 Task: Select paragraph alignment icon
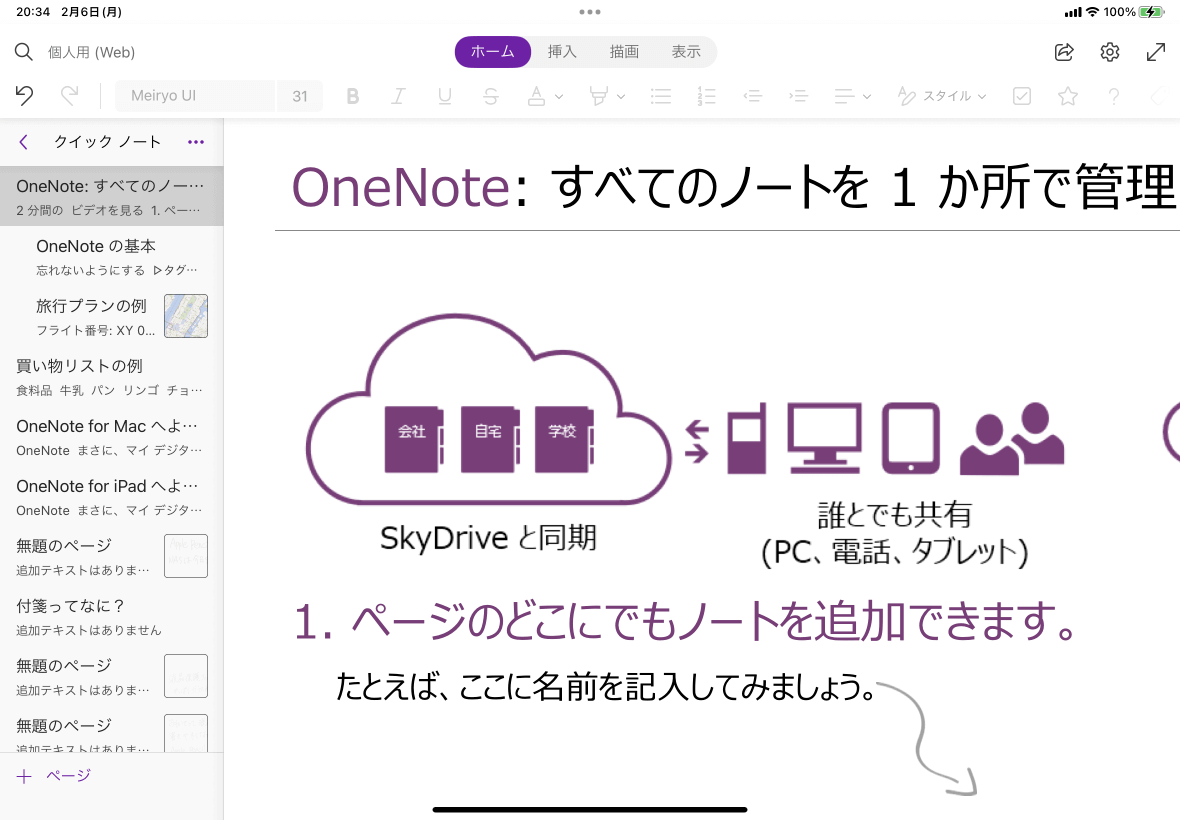coord(844,96)
